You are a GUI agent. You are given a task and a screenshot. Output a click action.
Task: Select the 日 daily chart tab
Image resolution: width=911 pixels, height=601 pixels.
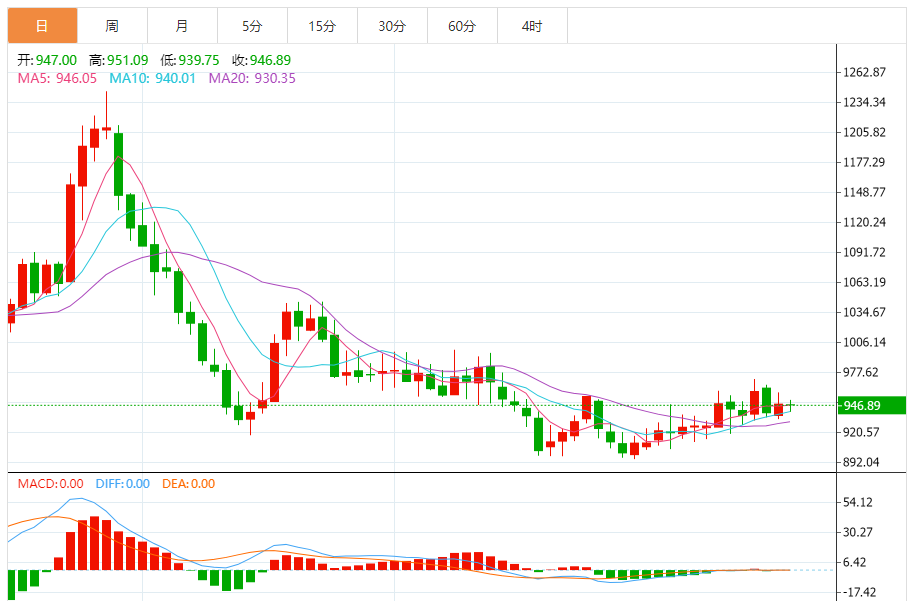point(42,26)
